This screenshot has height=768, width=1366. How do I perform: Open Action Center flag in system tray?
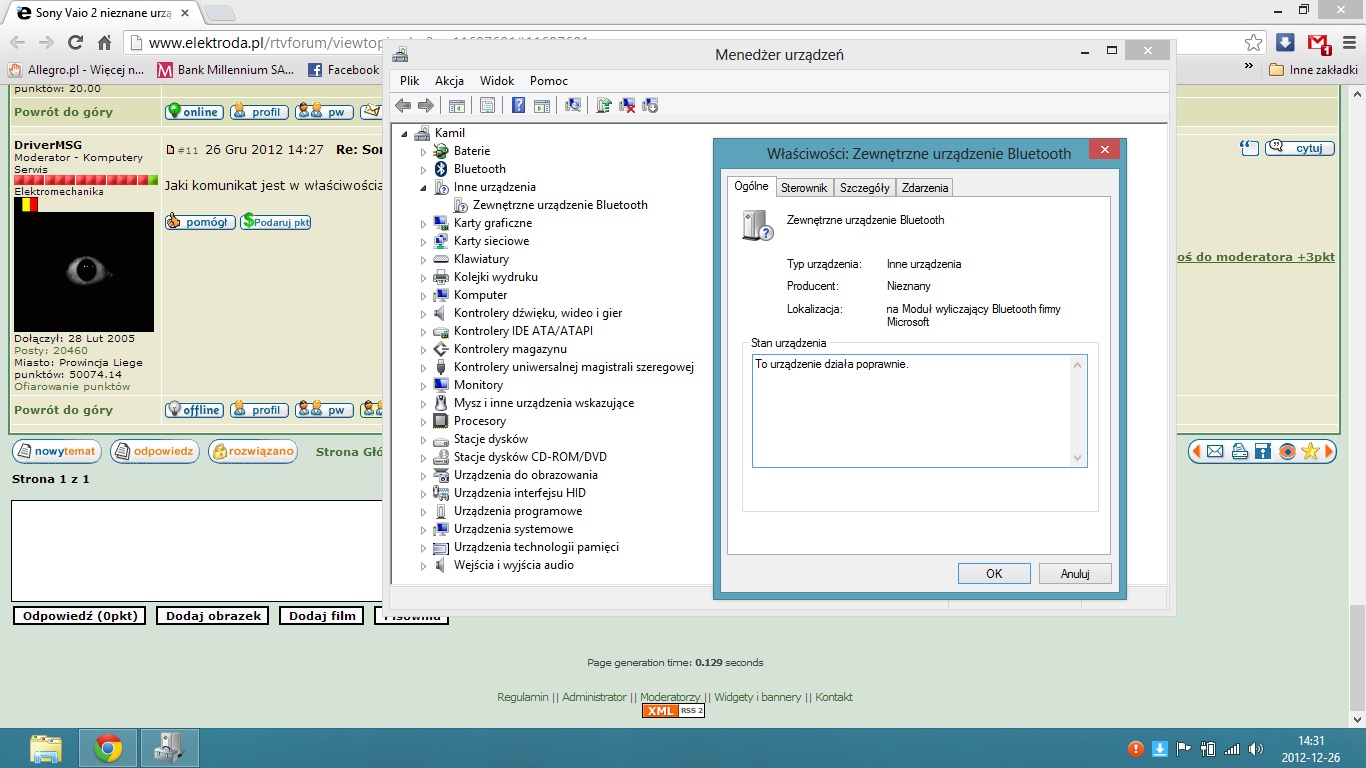(x=1184, y=749)
